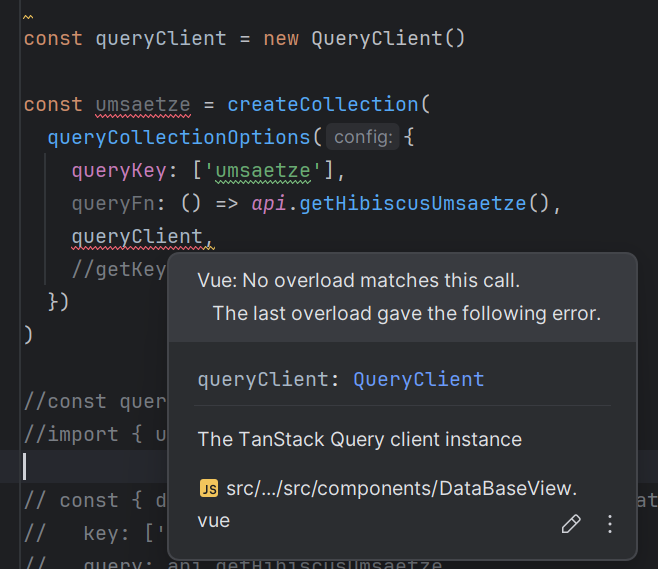Click the '//import {' comment line
658x569 pixels.
(95, 434)
